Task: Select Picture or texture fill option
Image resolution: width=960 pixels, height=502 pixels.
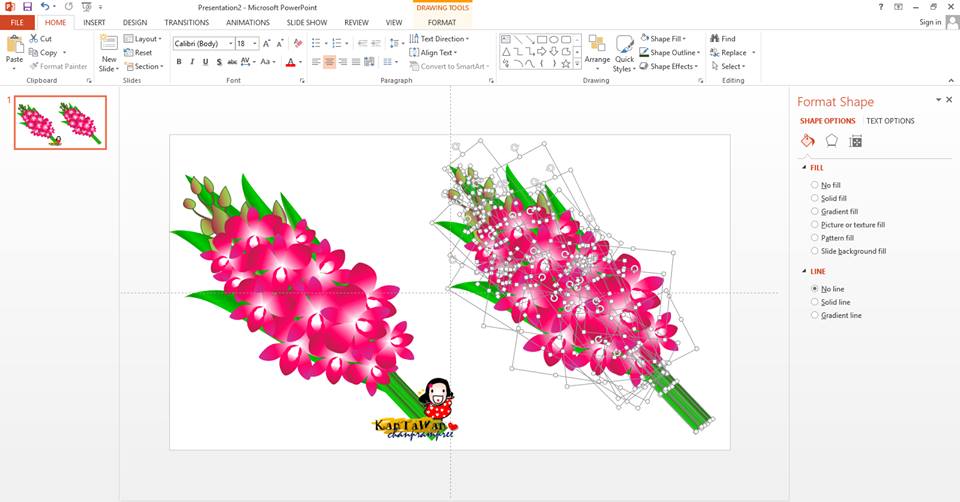Action: coord(848,225)
